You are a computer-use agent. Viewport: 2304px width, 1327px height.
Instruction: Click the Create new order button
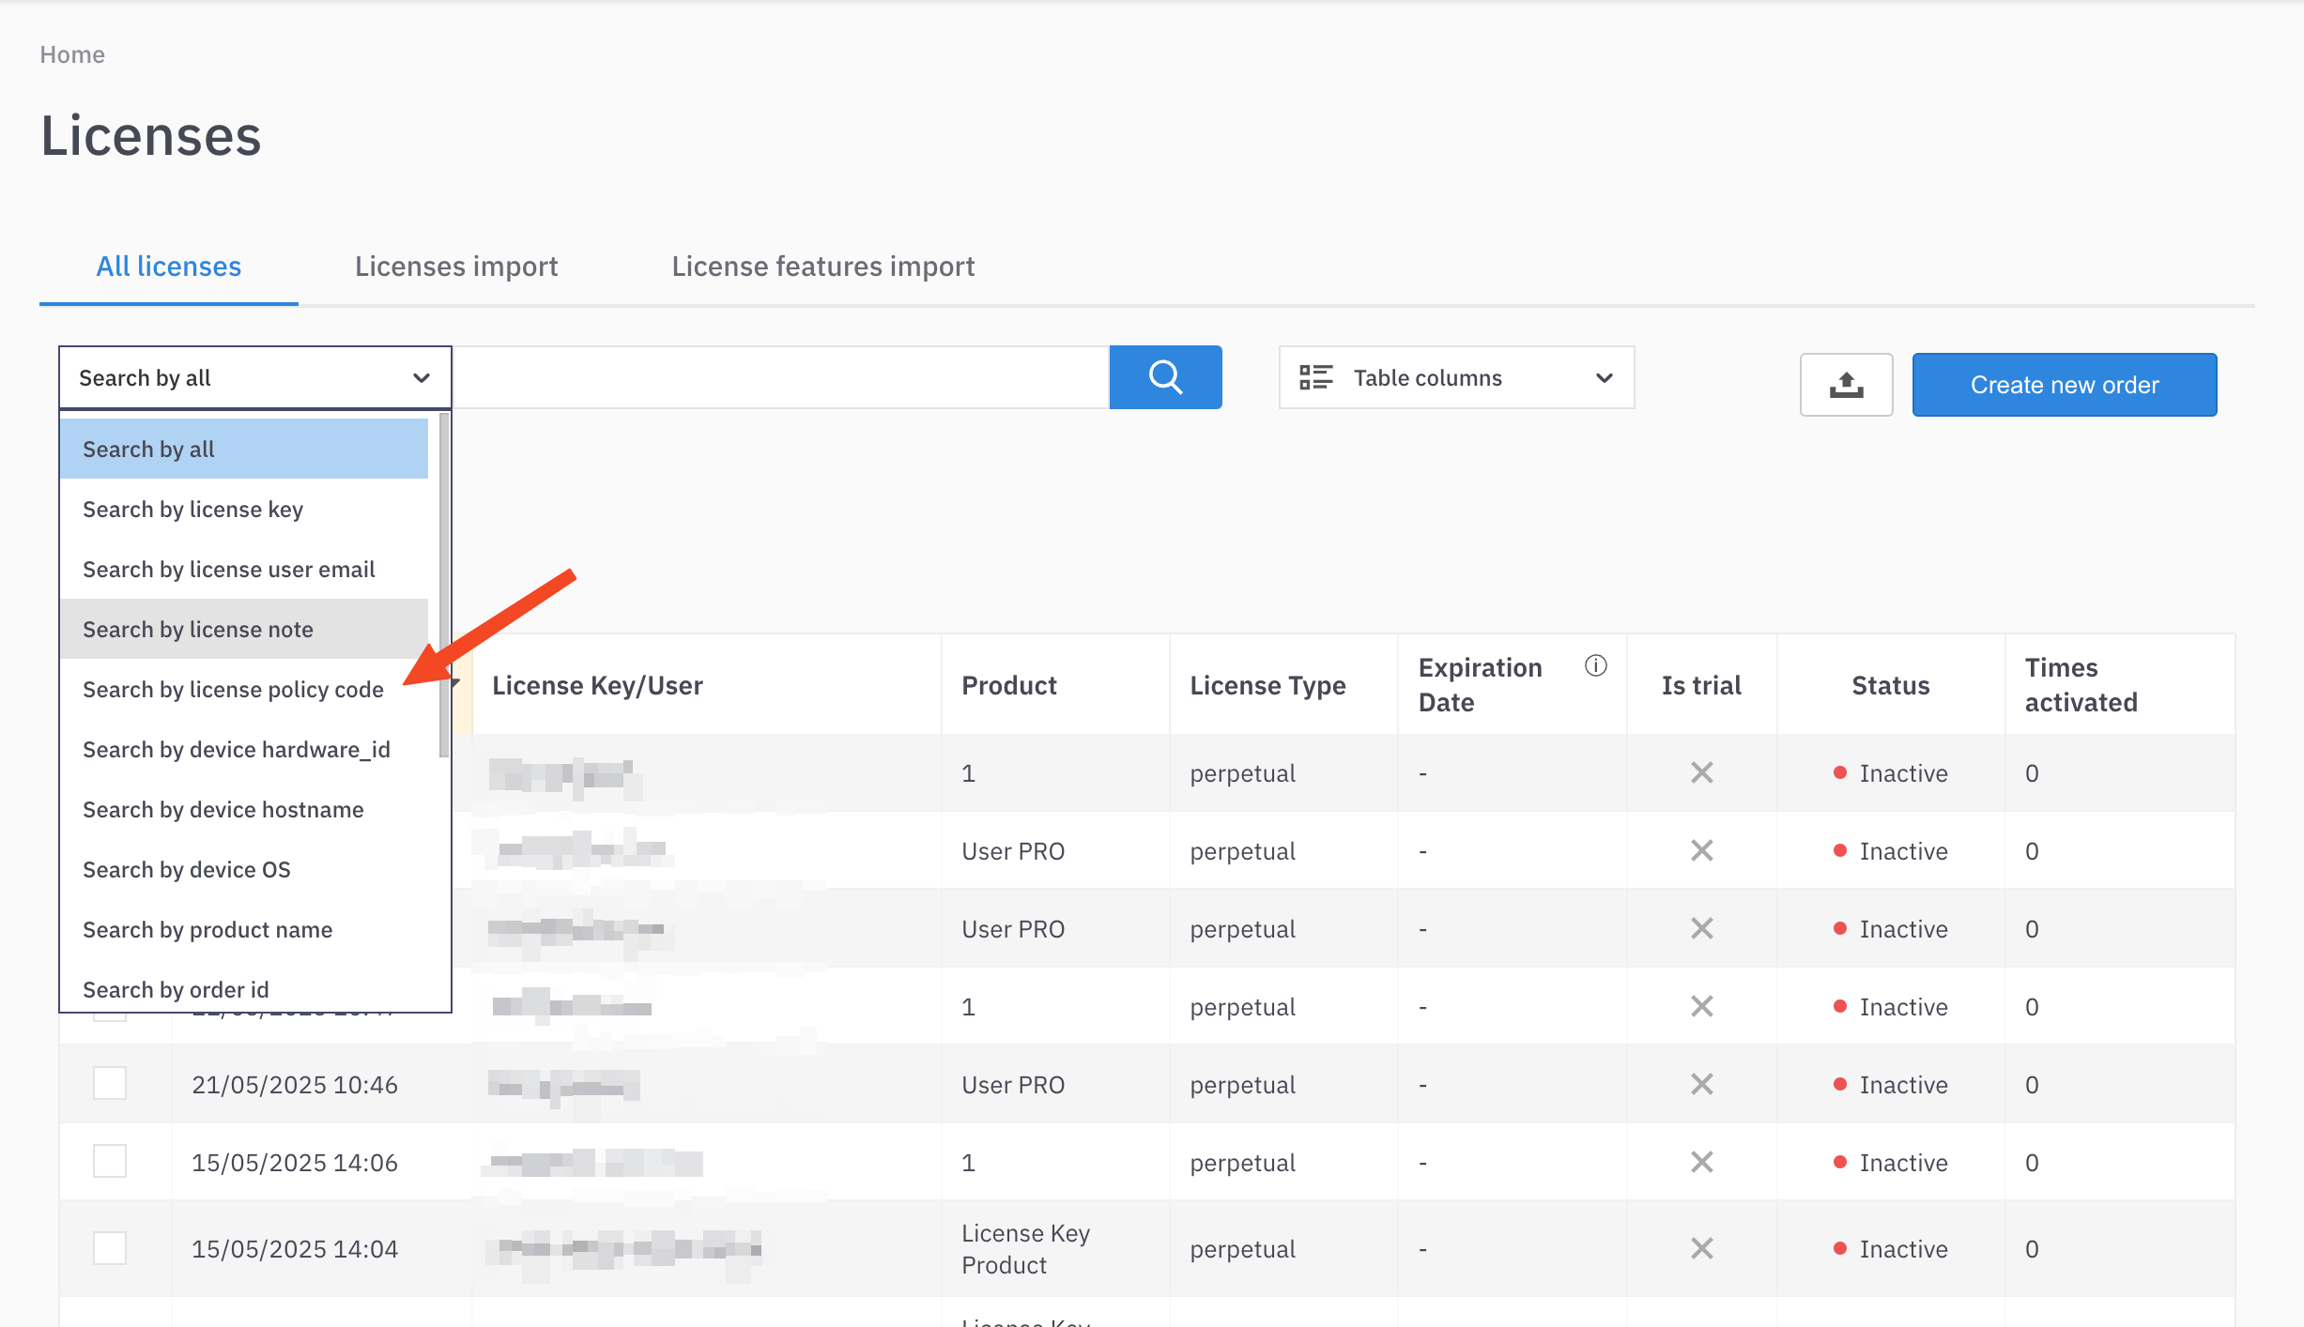[2063, 384]
